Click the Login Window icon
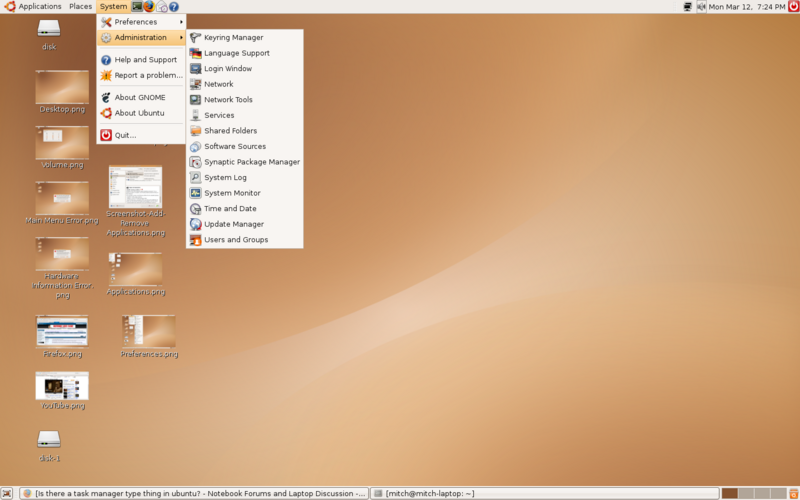The height and width of the screenshot is (500, 800). [195, 68]
